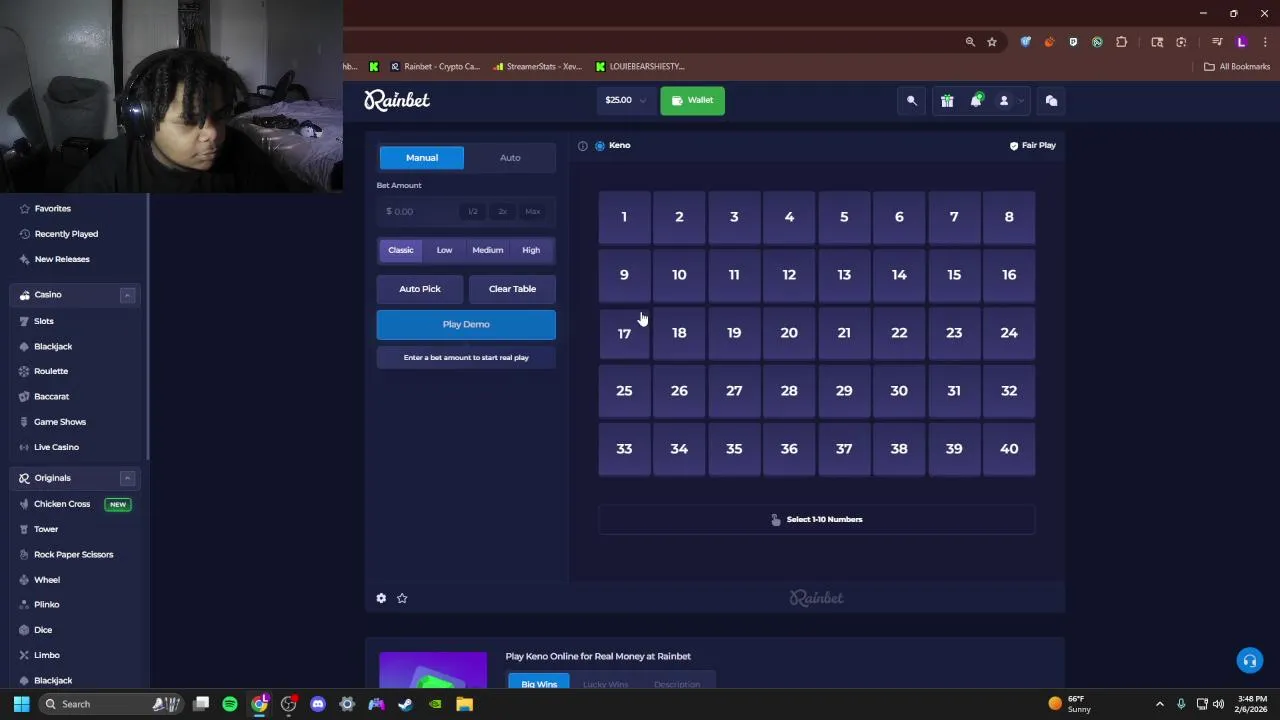Select Keno number 40

1009,449
